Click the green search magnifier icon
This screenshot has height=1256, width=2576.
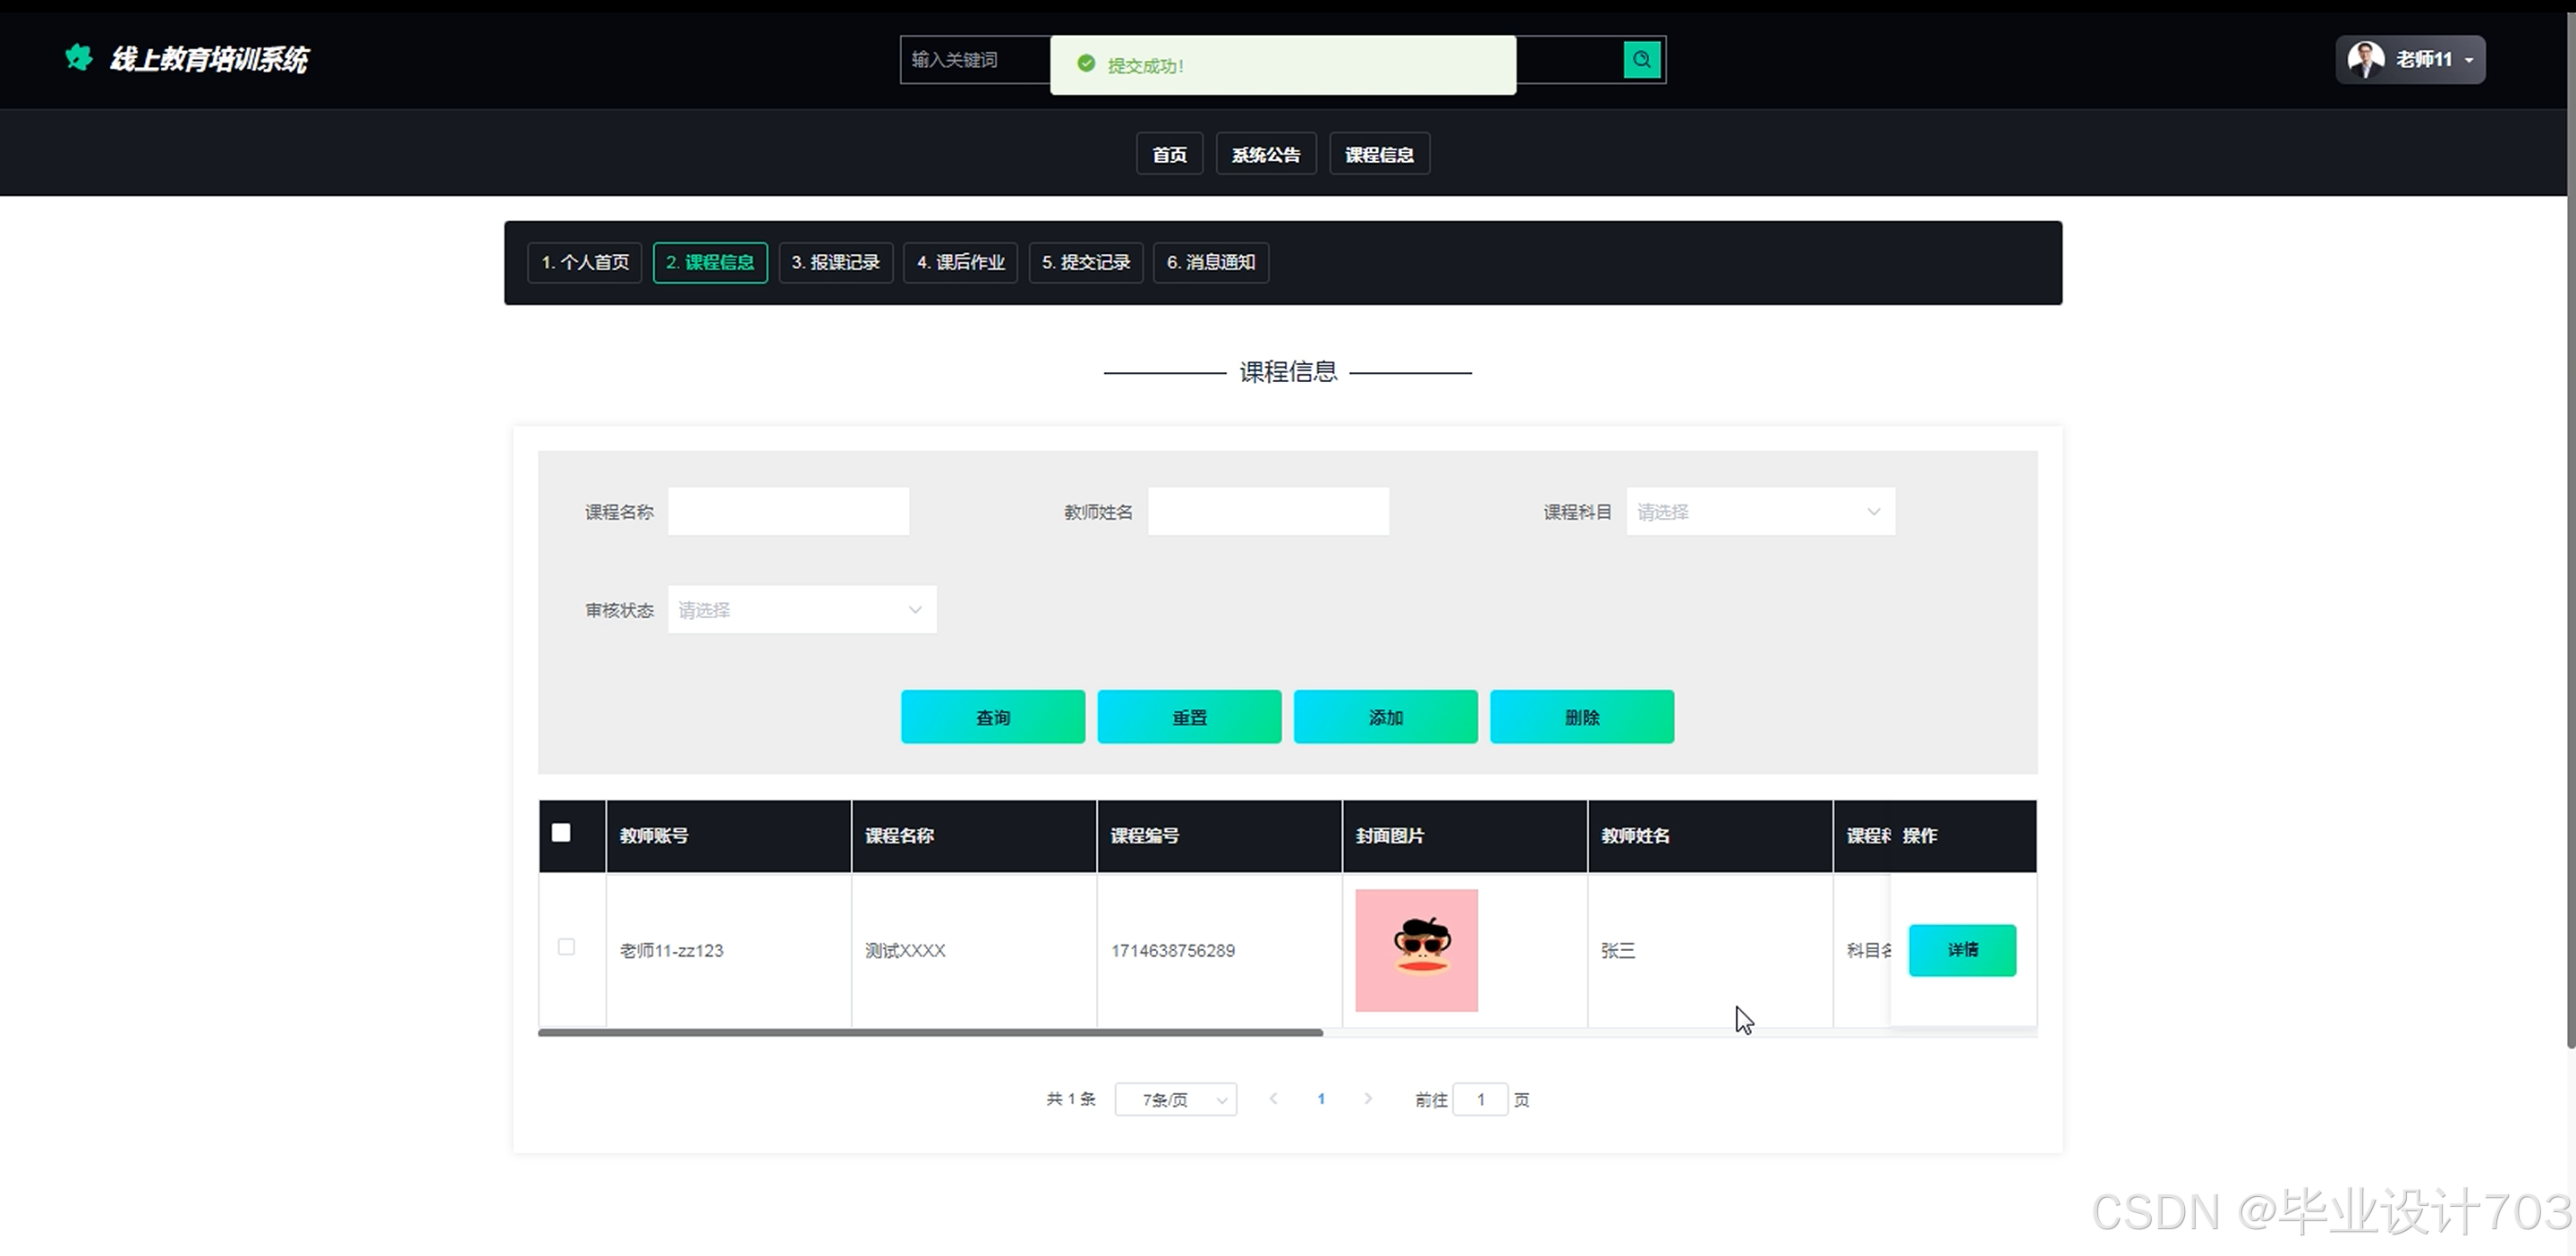pos(1641,60)
